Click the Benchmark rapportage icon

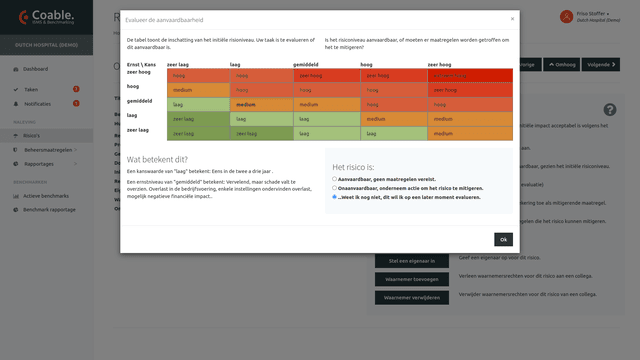(x=16, y=210)
